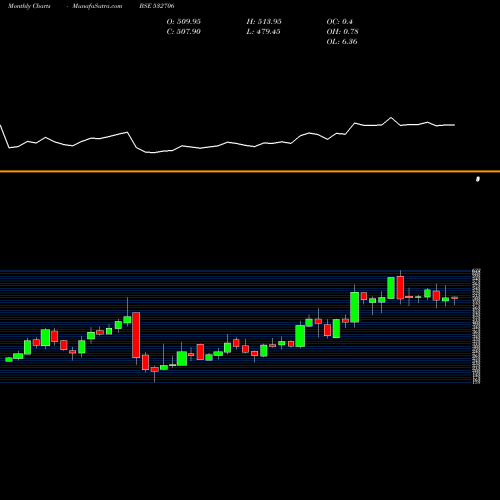Click the 'OL: 6.36' reading
Screen dimensions: 500x500
tap(342, 41)
